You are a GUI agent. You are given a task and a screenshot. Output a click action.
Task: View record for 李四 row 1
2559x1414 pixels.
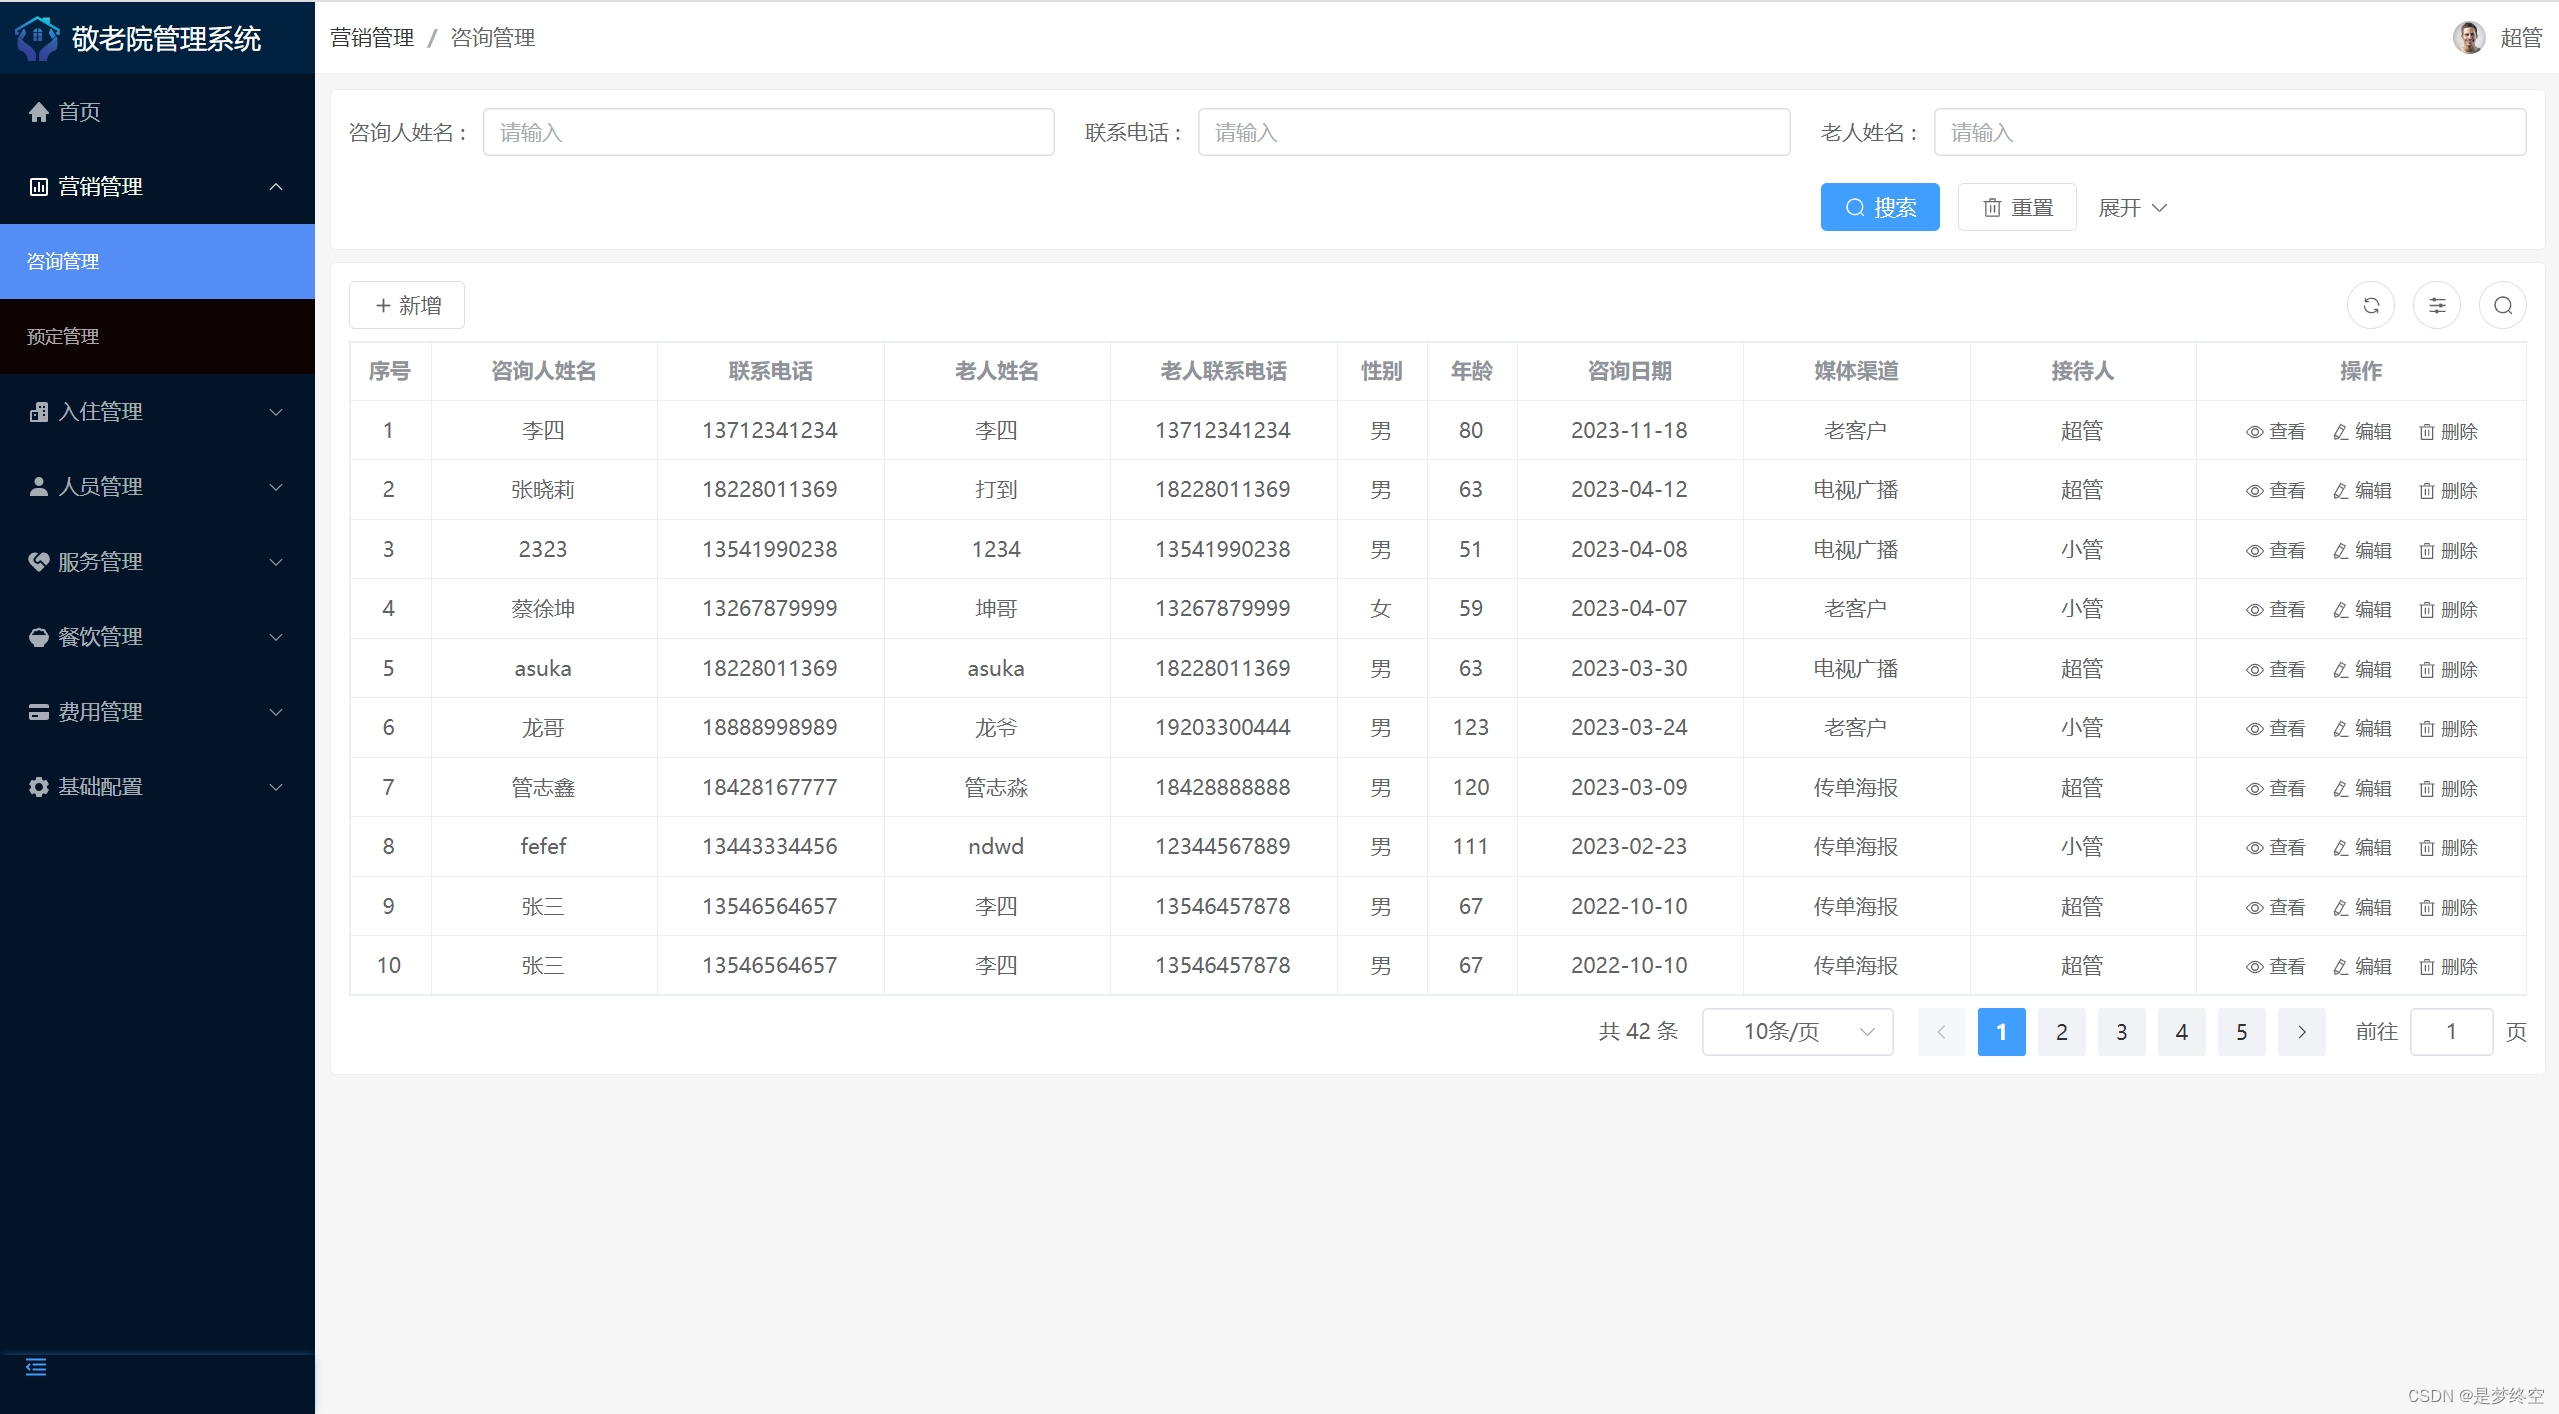(x=2275, y=431)
